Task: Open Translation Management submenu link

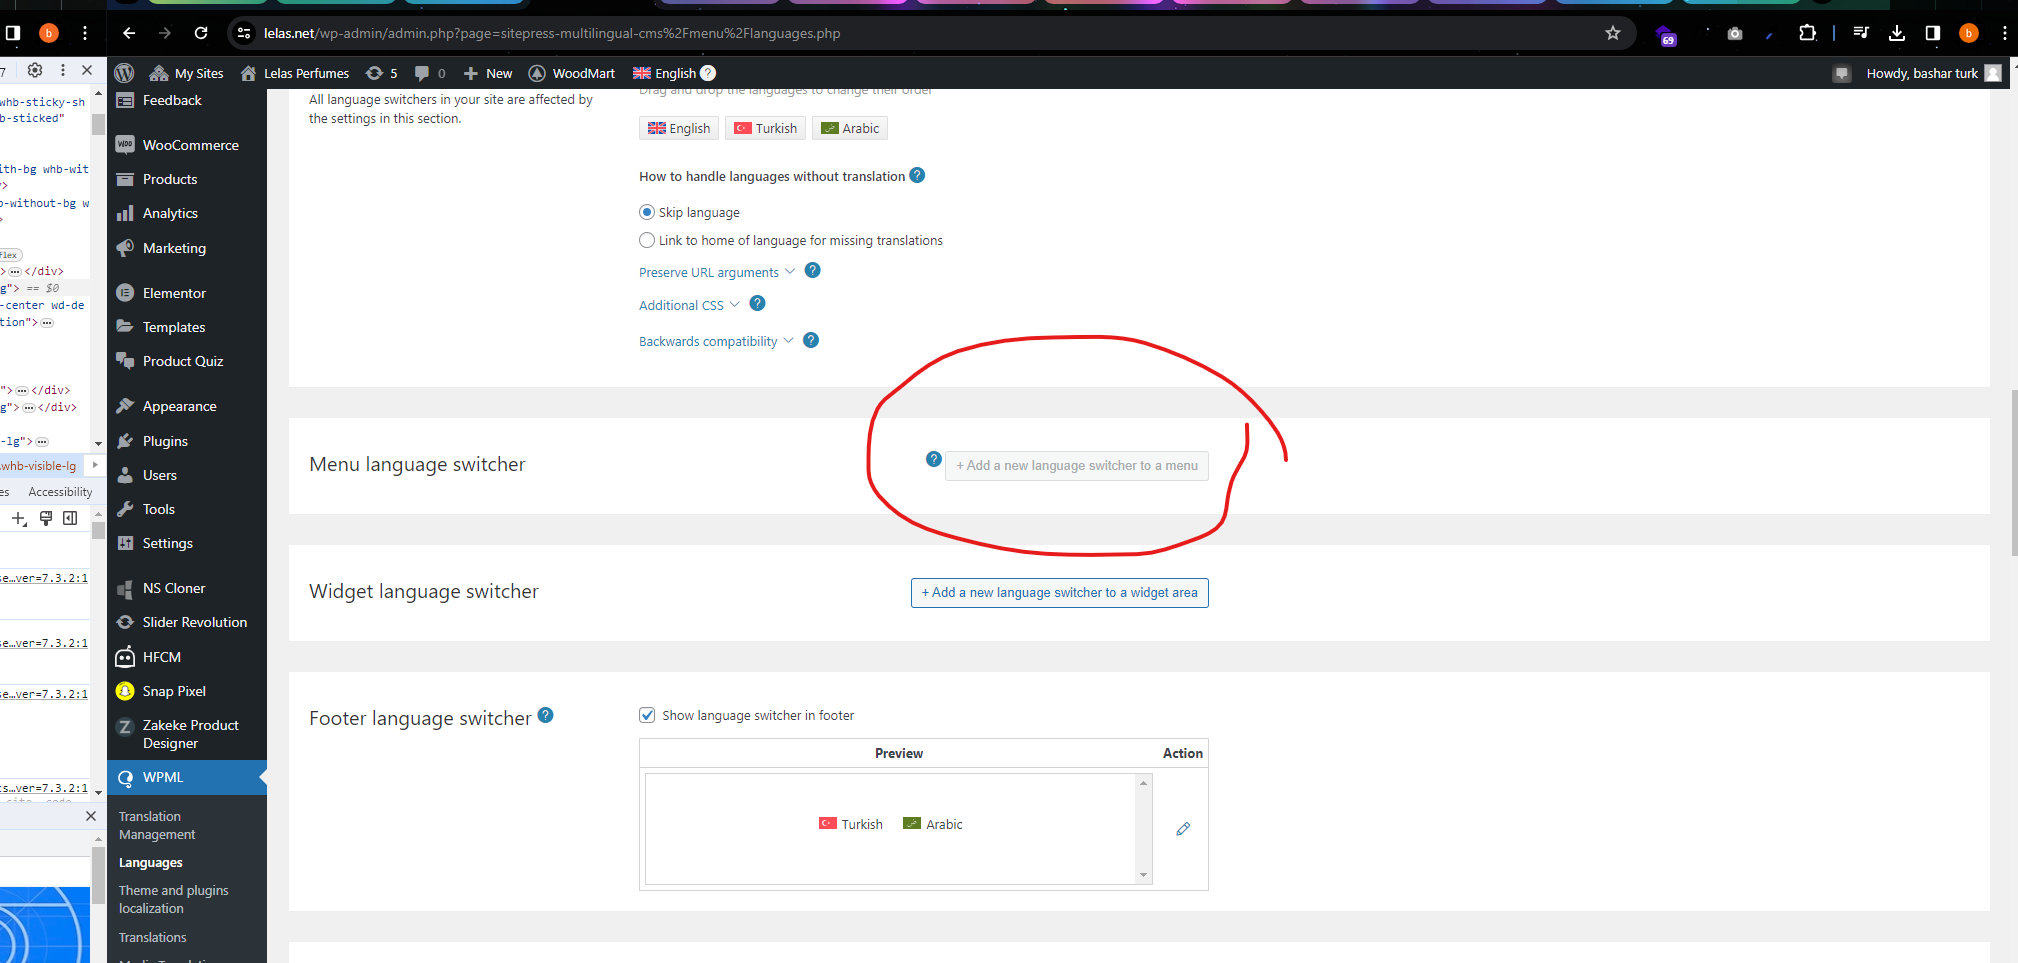Action: click(x=157, y=825)
